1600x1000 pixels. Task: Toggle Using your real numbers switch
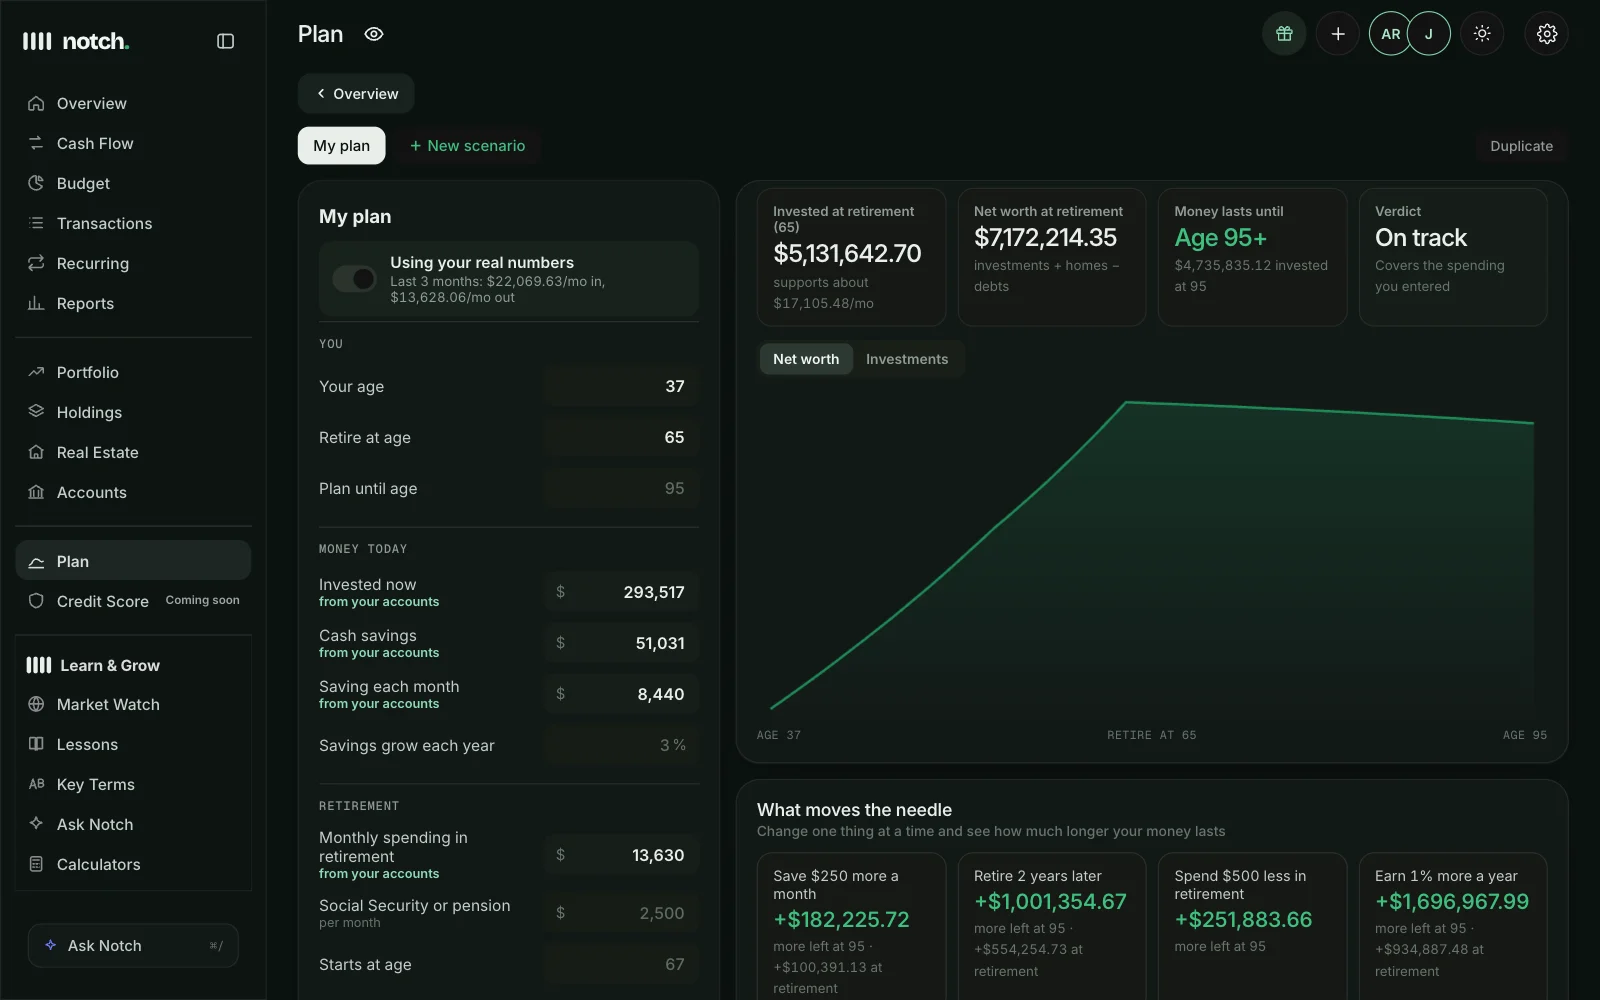tap(354, 279)
